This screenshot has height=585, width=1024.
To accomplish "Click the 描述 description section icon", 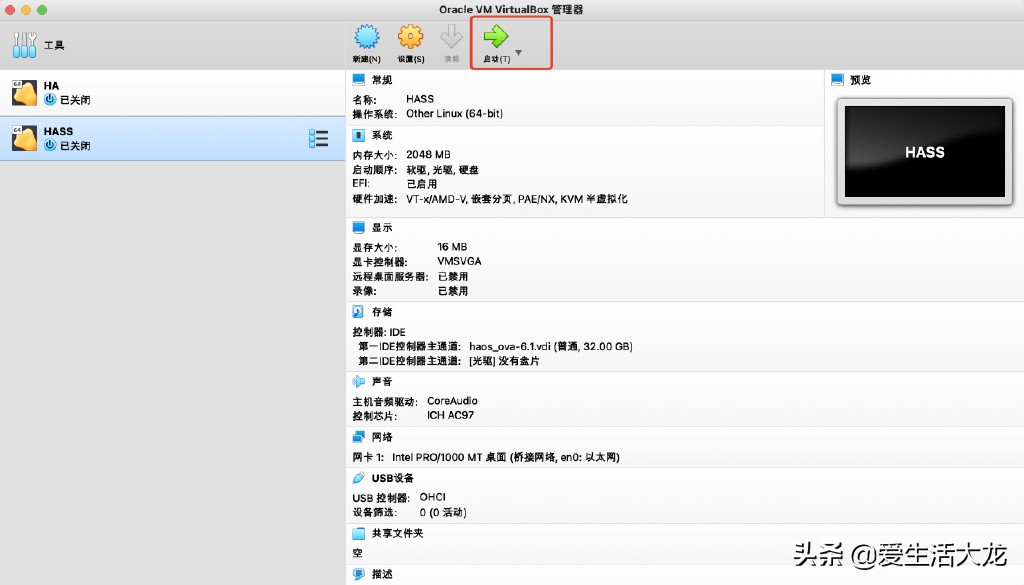I will [359, 573].
